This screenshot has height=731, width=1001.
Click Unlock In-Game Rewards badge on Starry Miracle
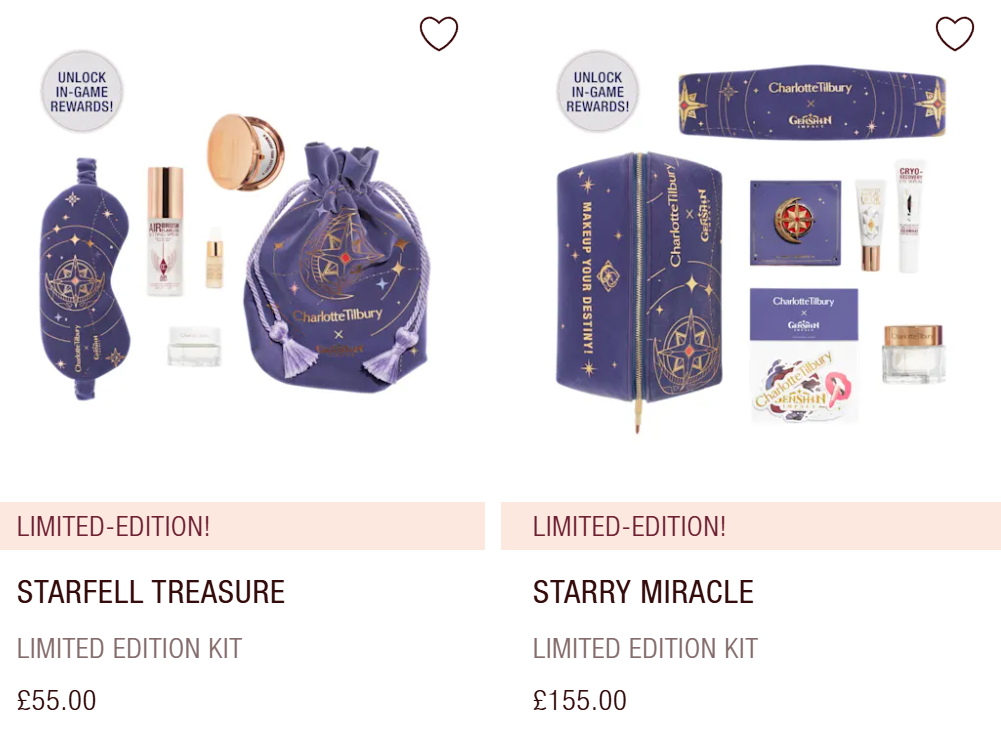point(598,92)
